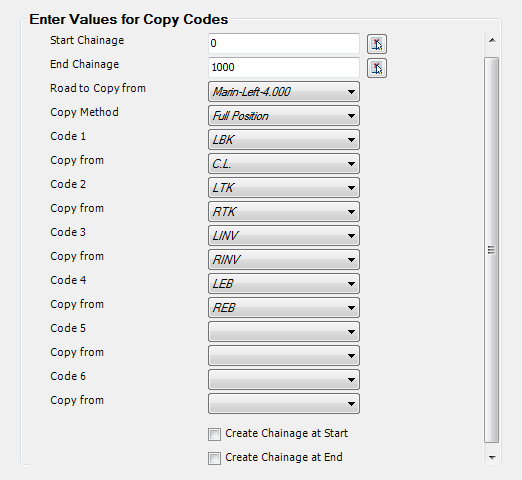The image size is (522, 480).
Task: Open Copy Method dropdown showing Full Position
Action: tap(284, 116)
